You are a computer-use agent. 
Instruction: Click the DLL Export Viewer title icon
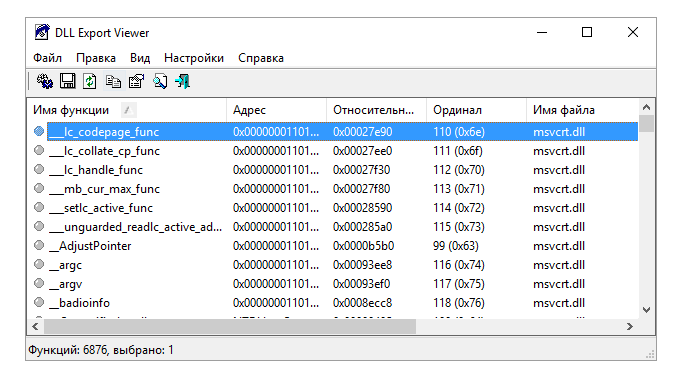[x=42, y=33]
